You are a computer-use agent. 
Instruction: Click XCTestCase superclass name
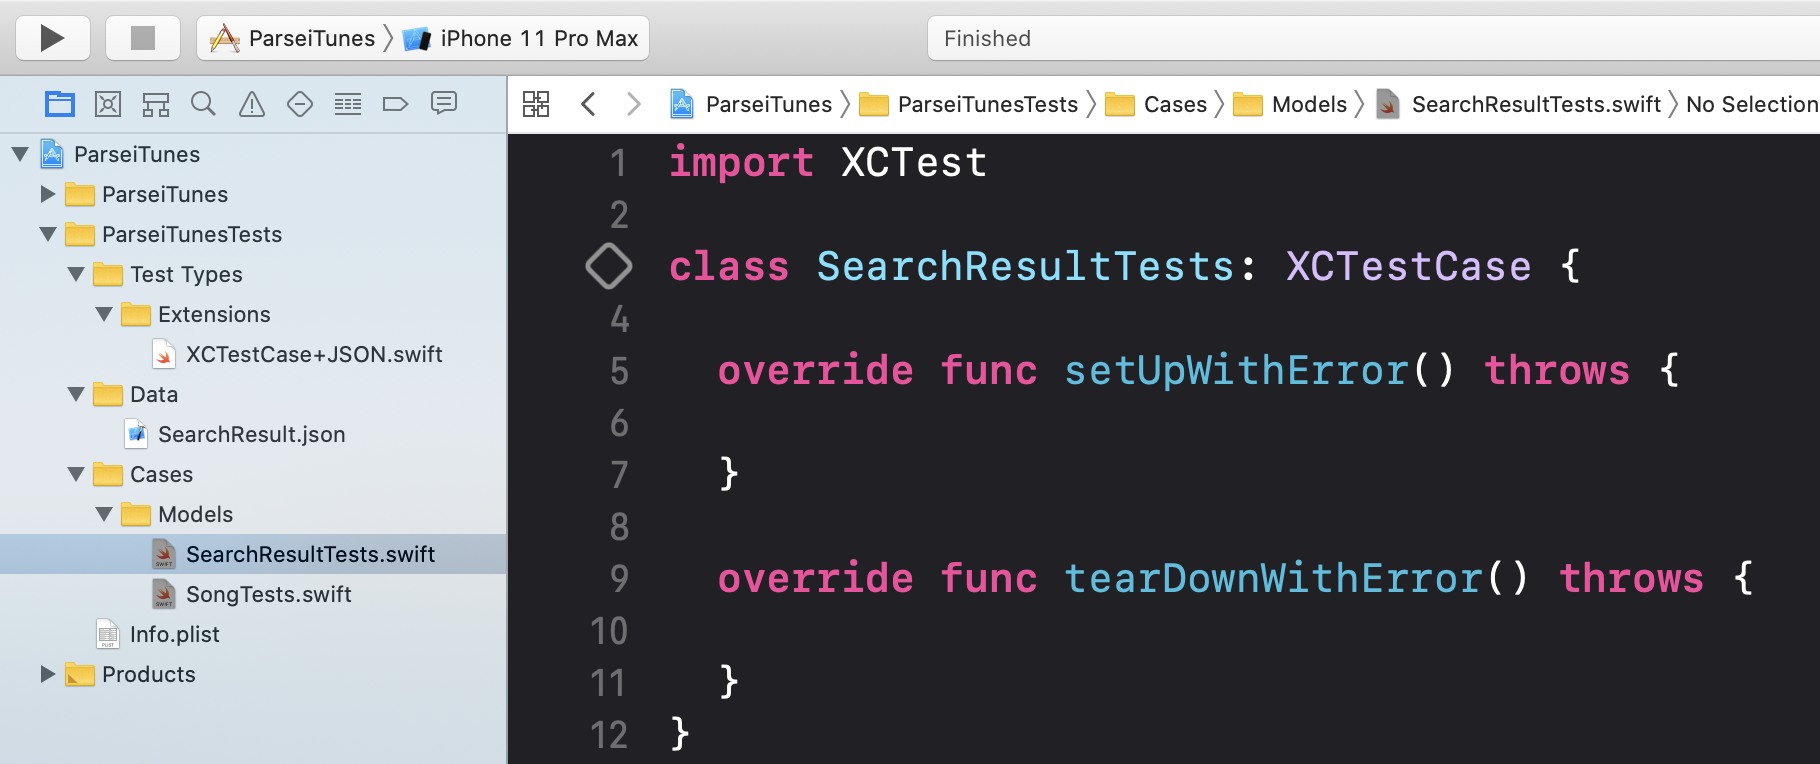point(1408,266)
